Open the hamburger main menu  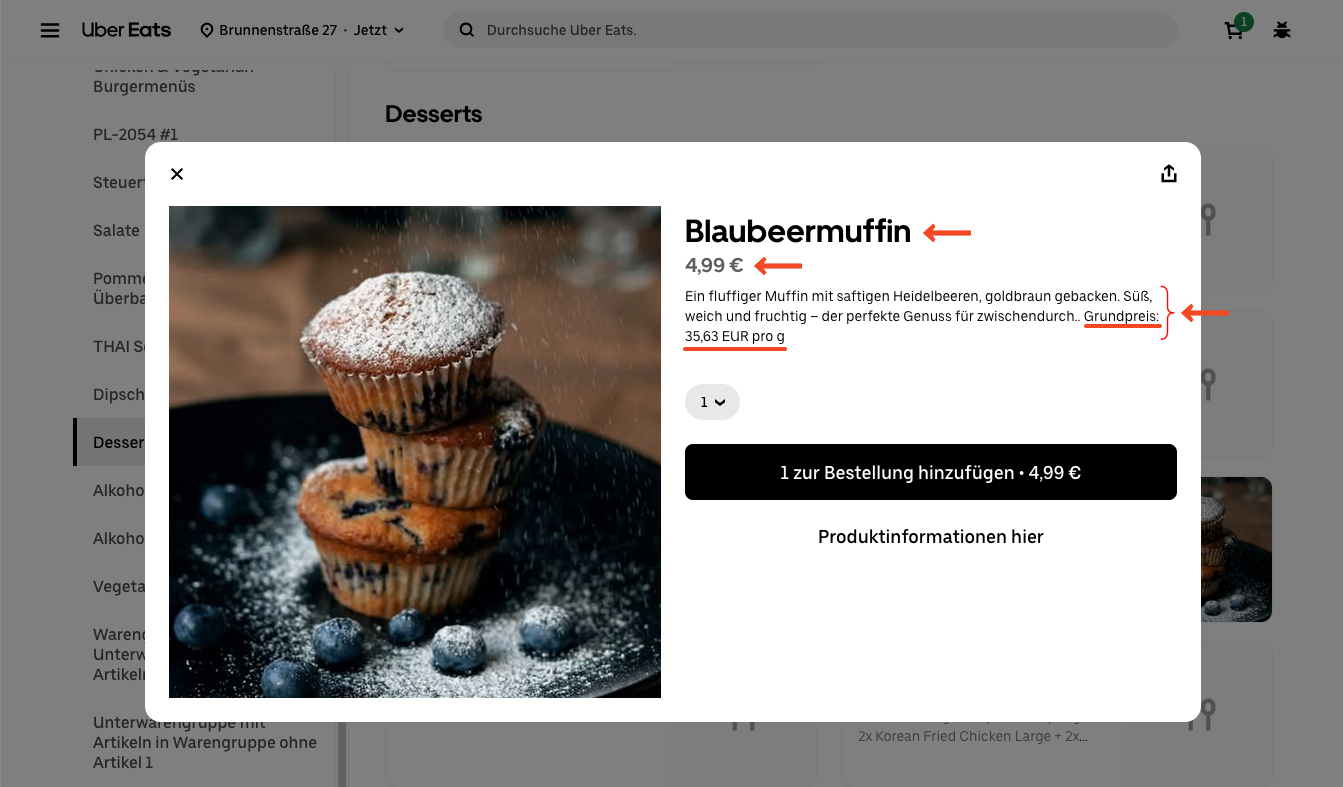tap(50, 30)
